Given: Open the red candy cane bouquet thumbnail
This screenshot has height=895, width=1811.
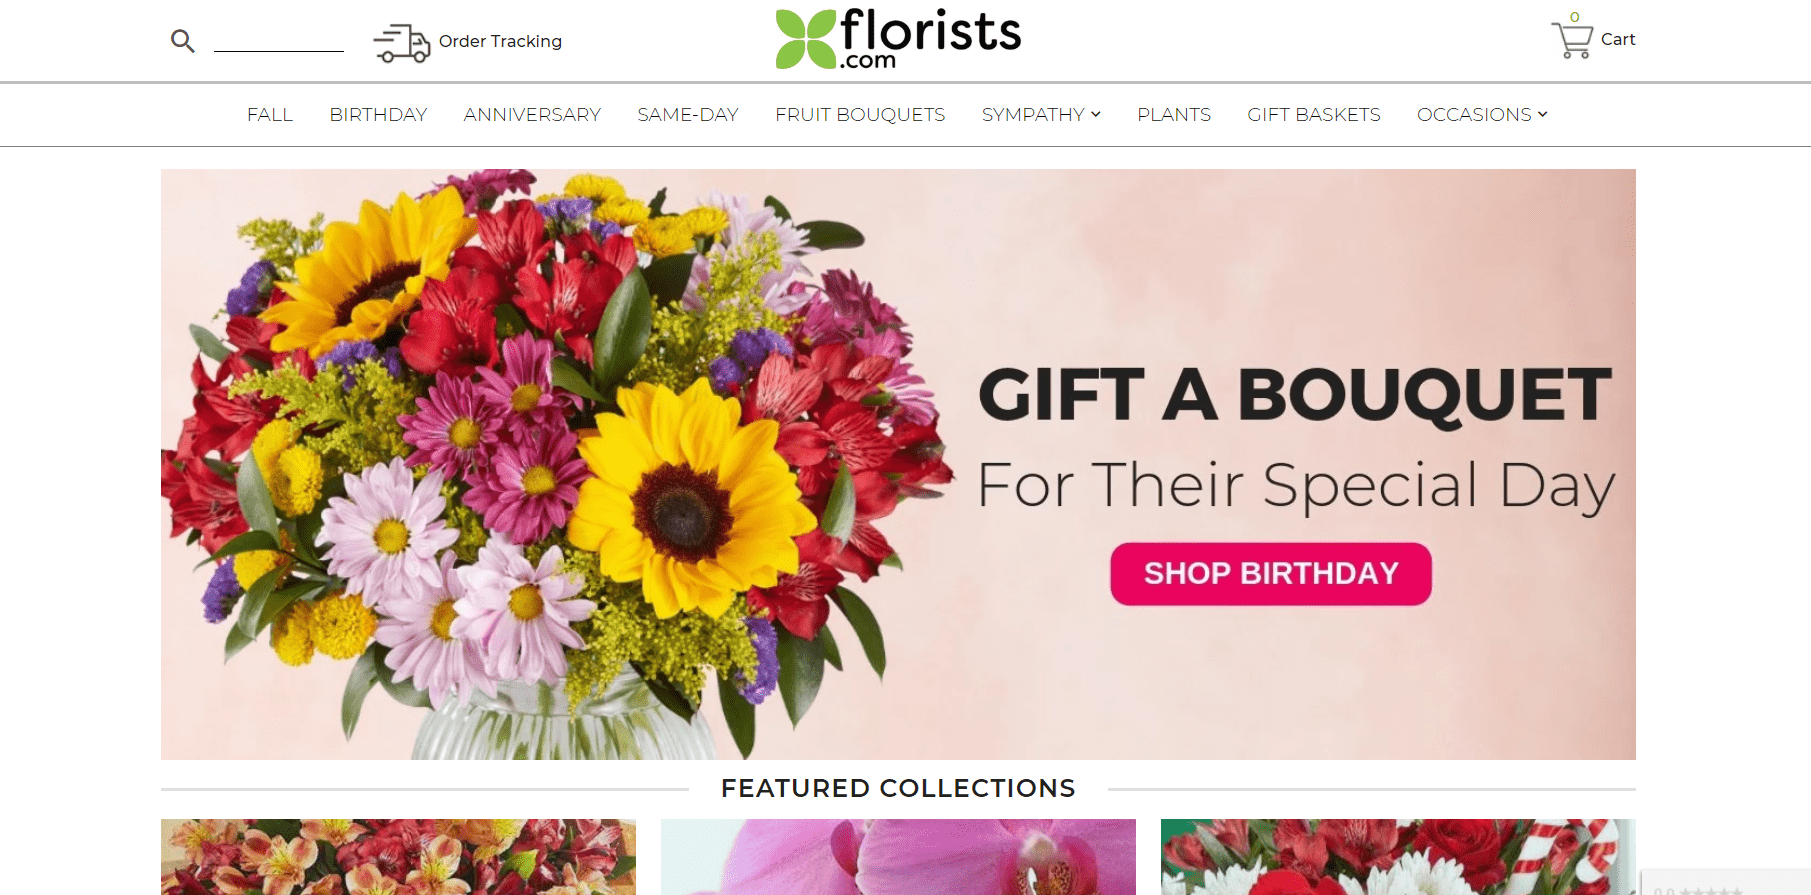Looking at the screenshot, I should coord(1398,856).
